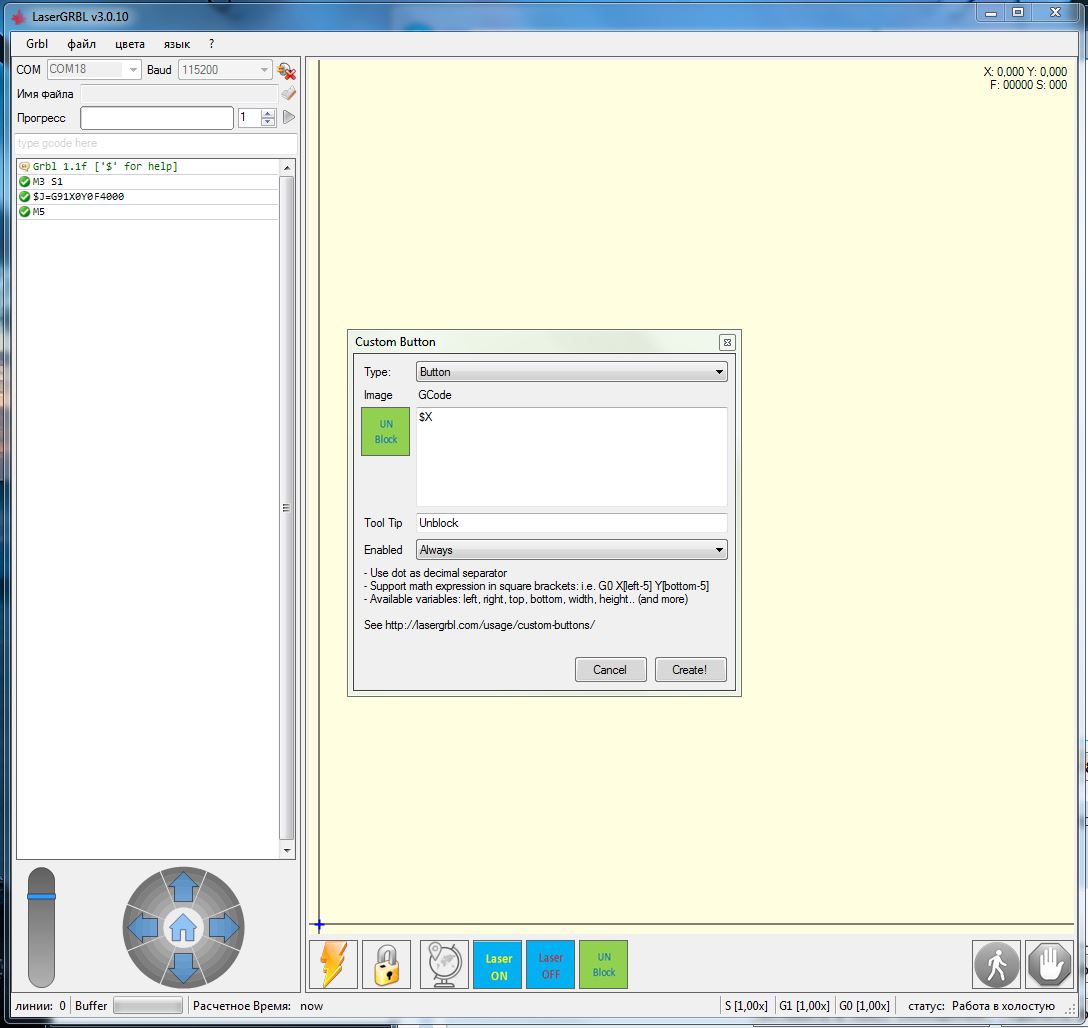
Task: Expand the Enabled dropdown set to Always
Action: point(571,550)
